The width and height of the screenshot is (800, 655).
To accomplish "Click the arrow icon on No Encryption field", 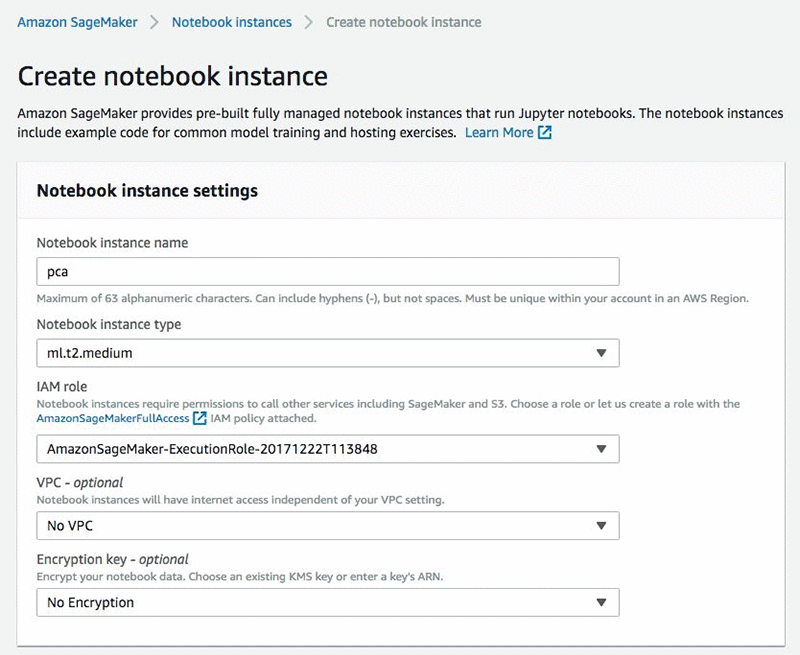I will click(601, 602).
